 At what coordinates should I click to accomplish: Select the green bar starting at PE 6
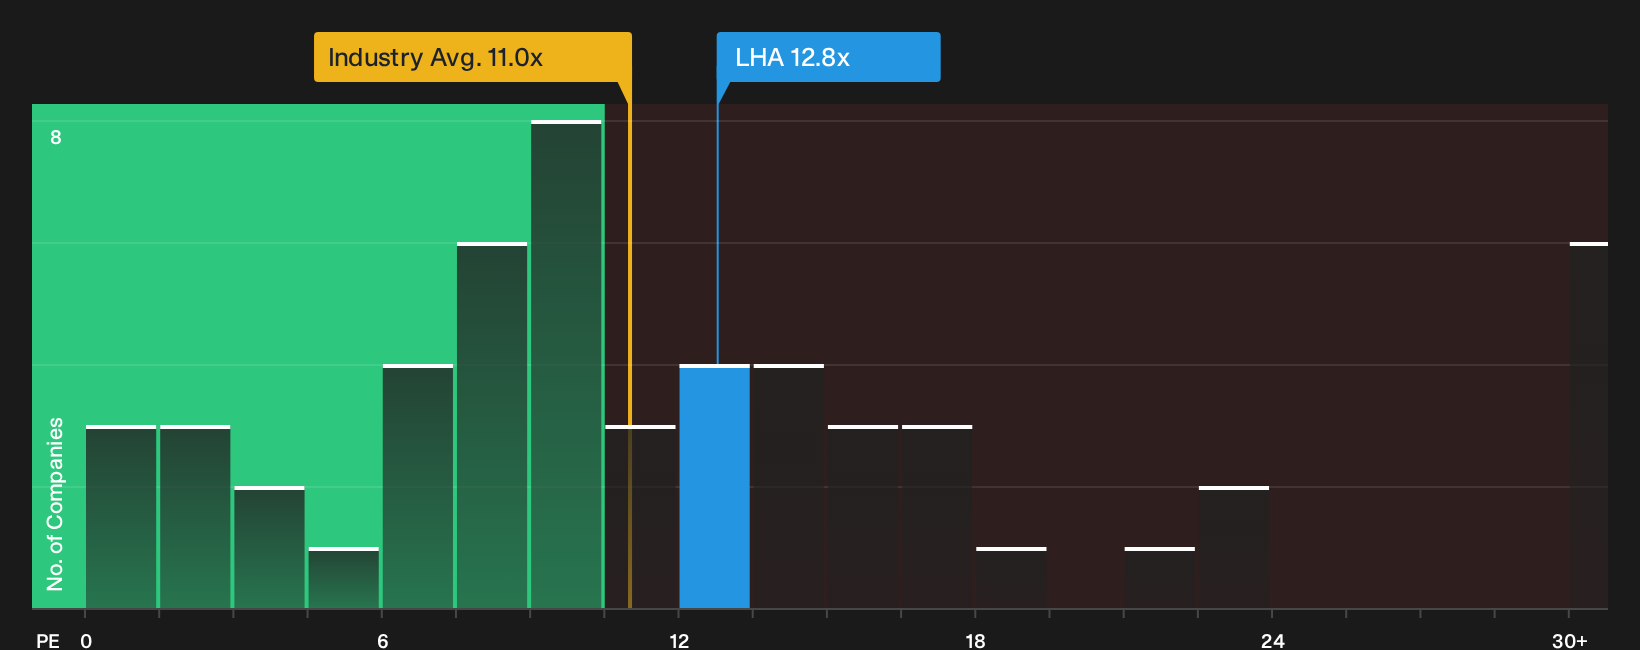418,486
